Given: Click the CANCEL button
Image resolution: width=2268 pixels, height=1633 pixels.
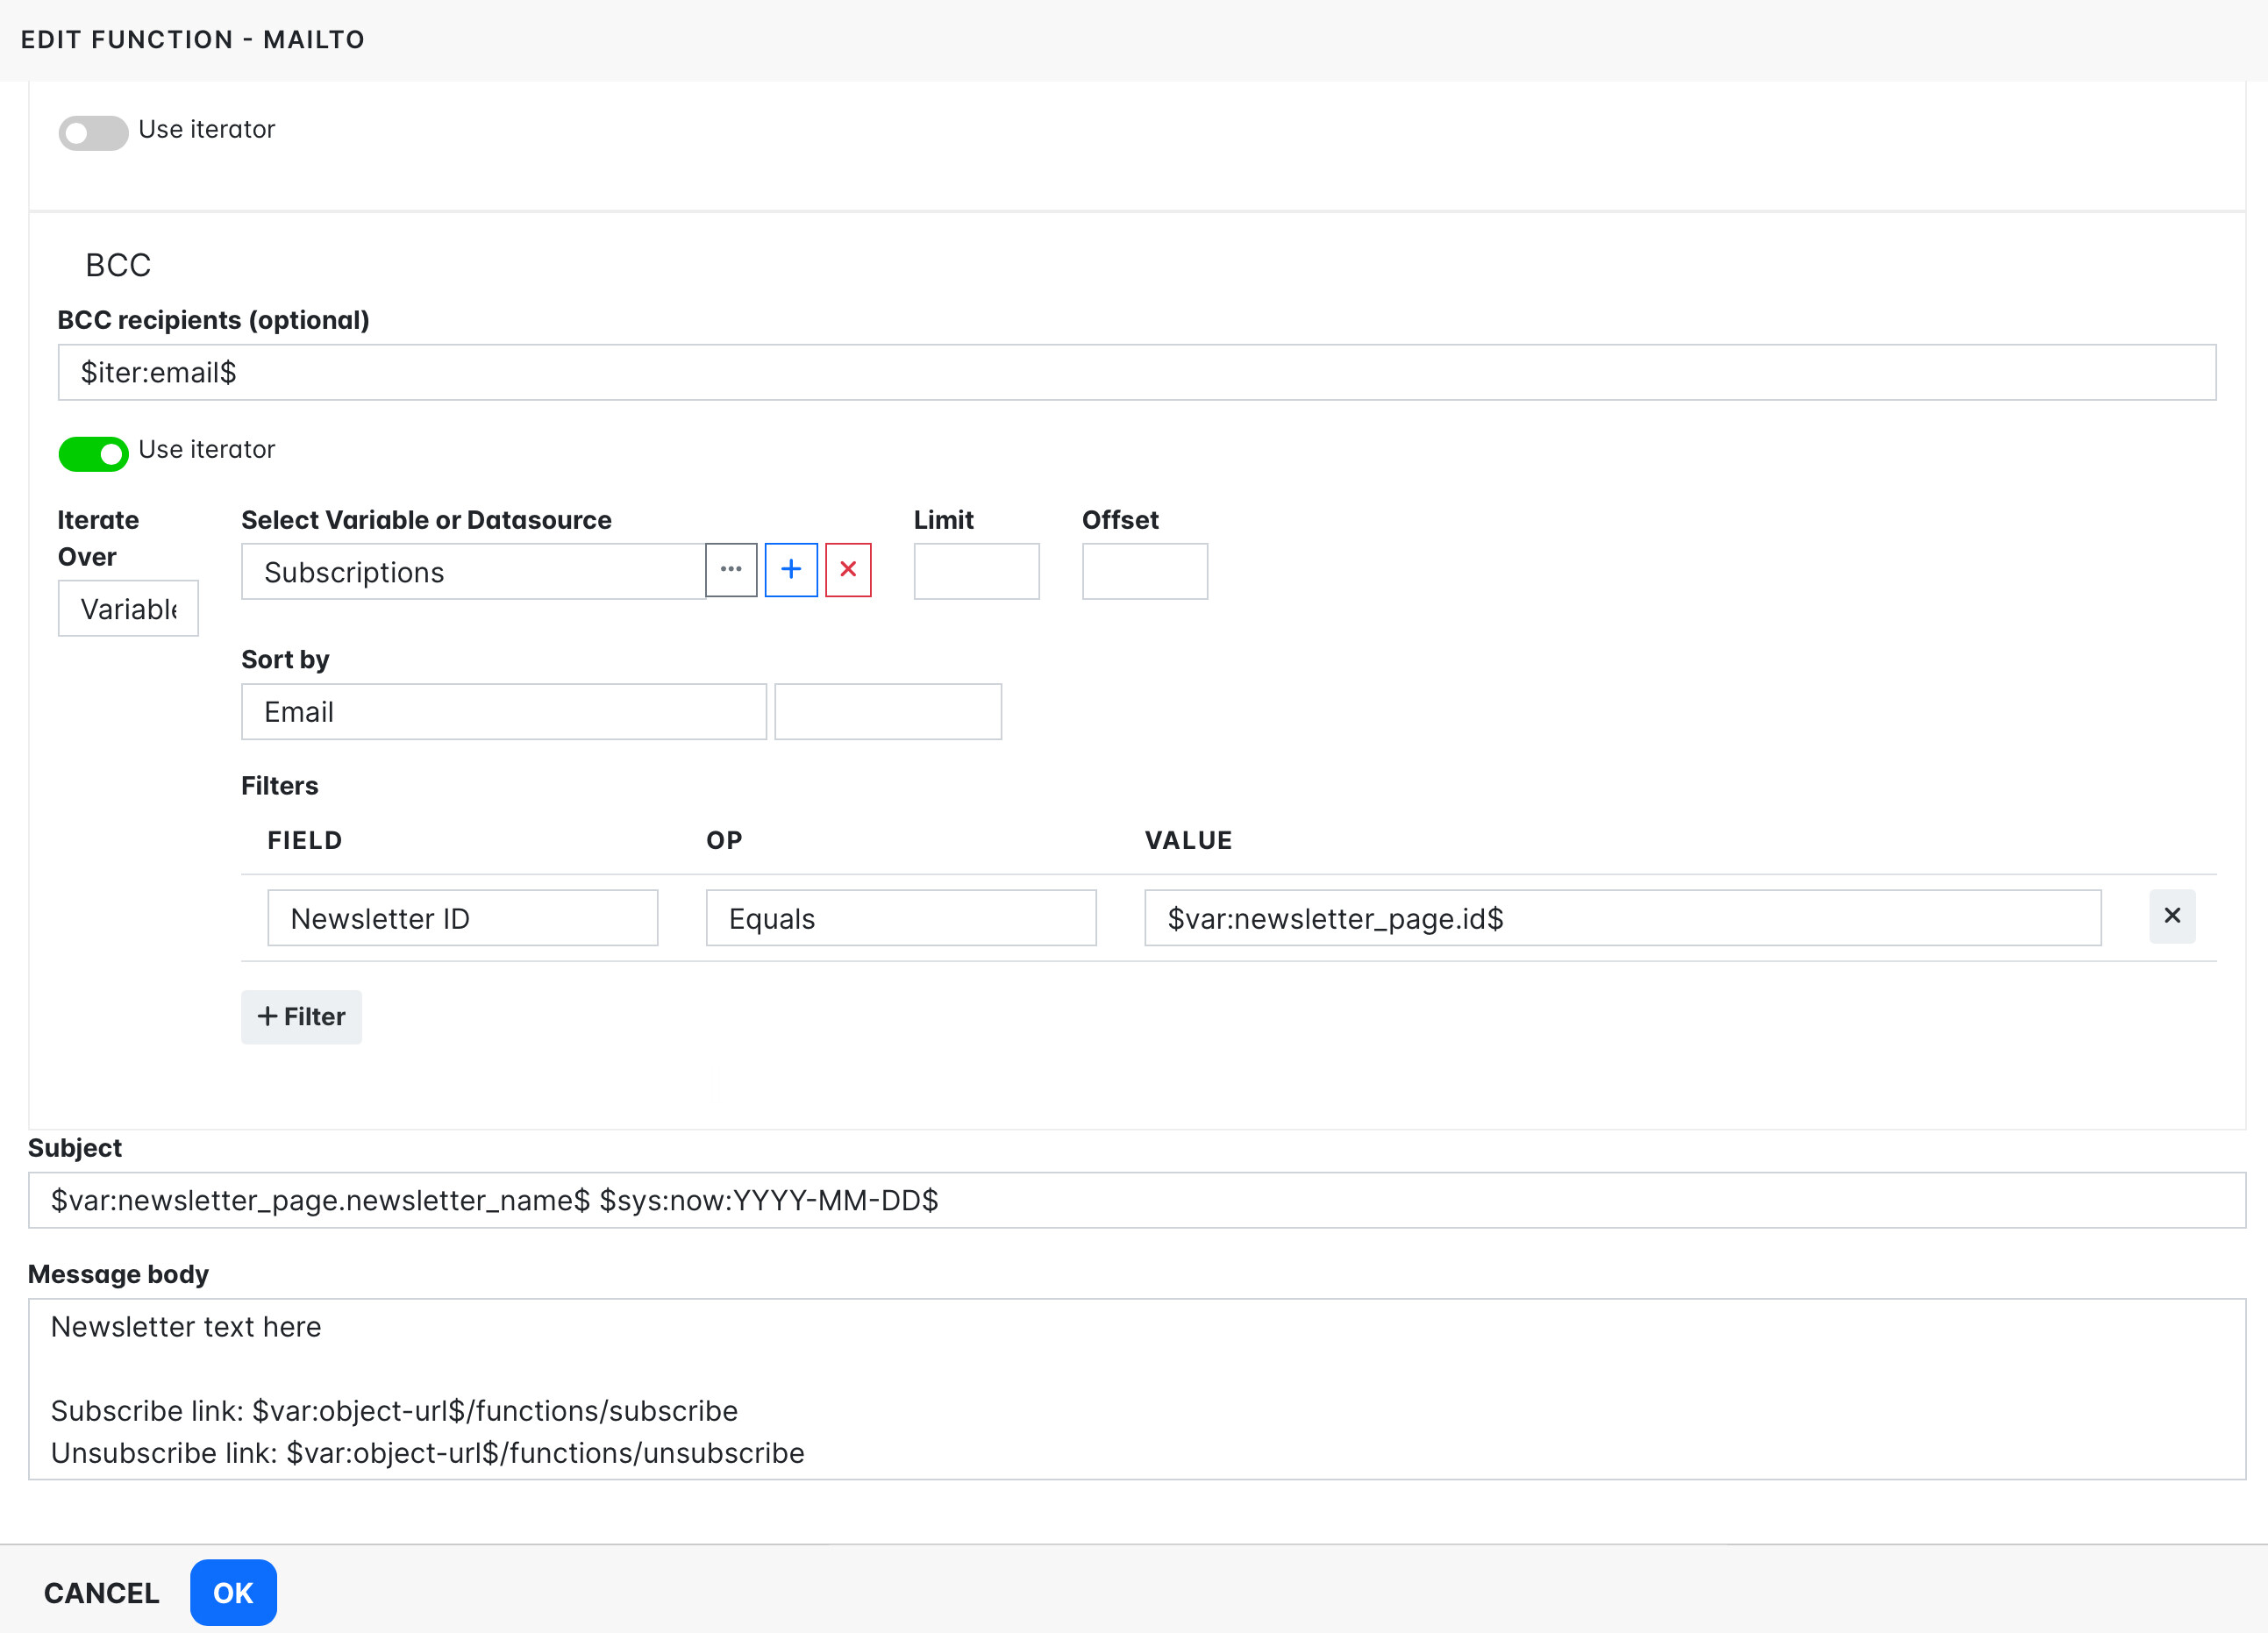Looking at the screenshot, I should 102,1593.
